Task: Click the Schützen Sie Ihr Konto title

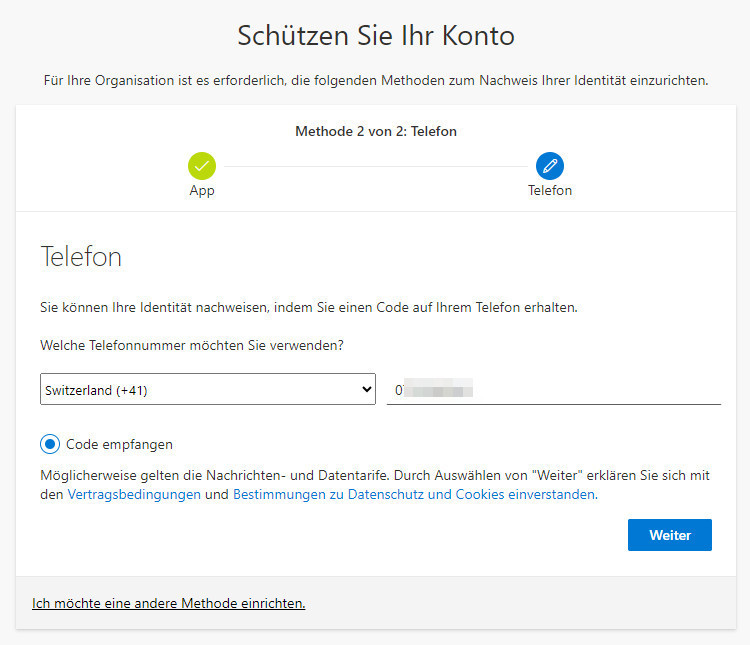Action: [375, 37]
